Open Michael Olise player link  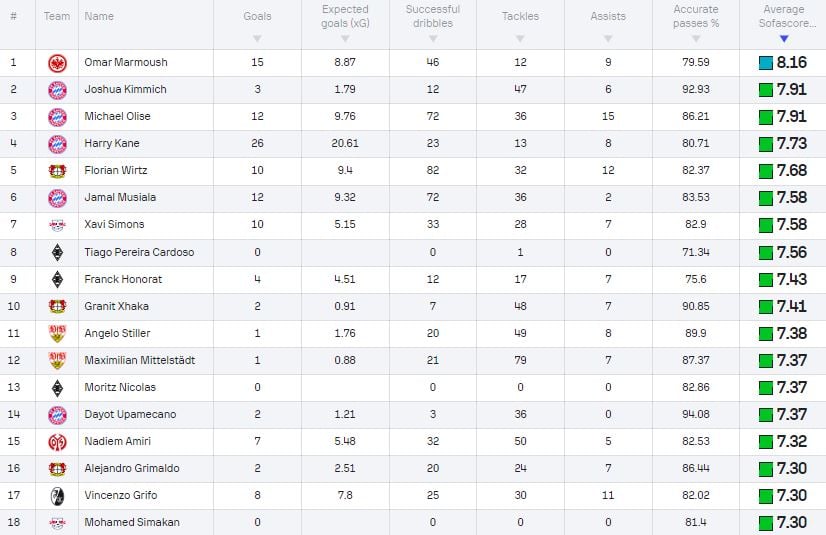(x=117, y=116)
